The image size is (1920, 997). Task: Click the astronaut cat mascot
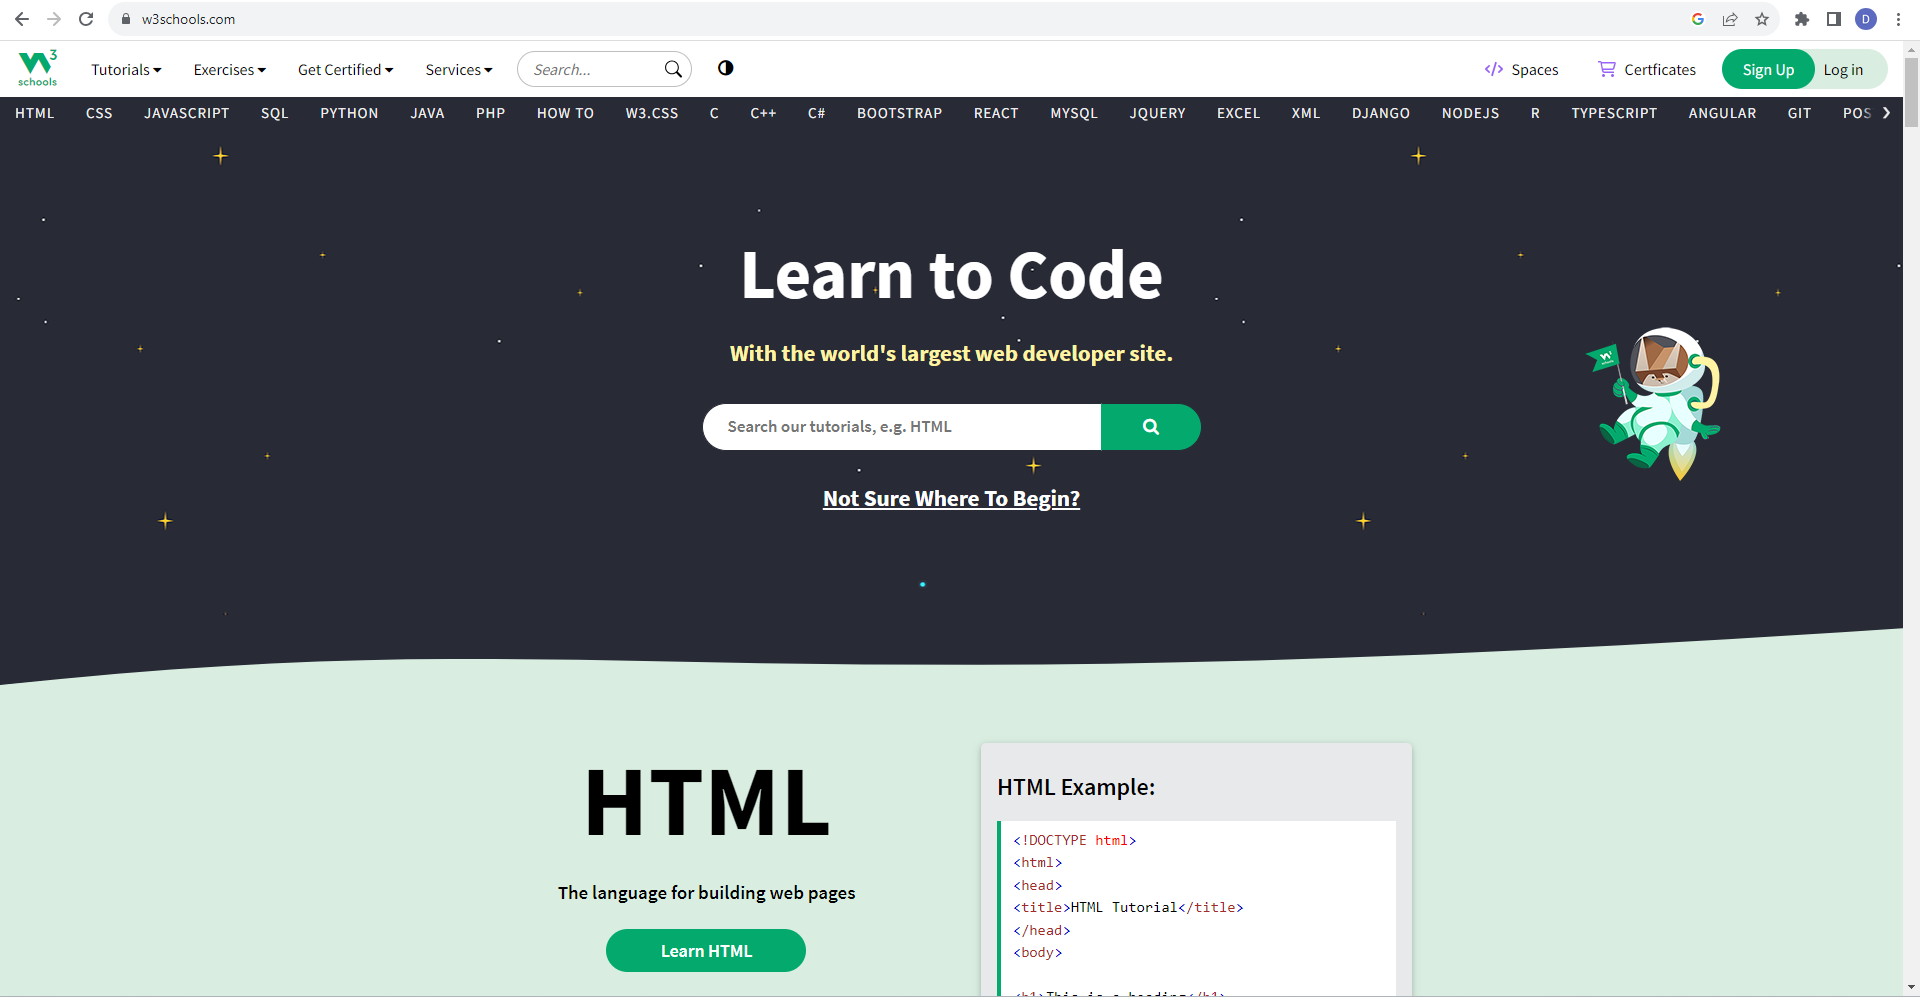1655,403
